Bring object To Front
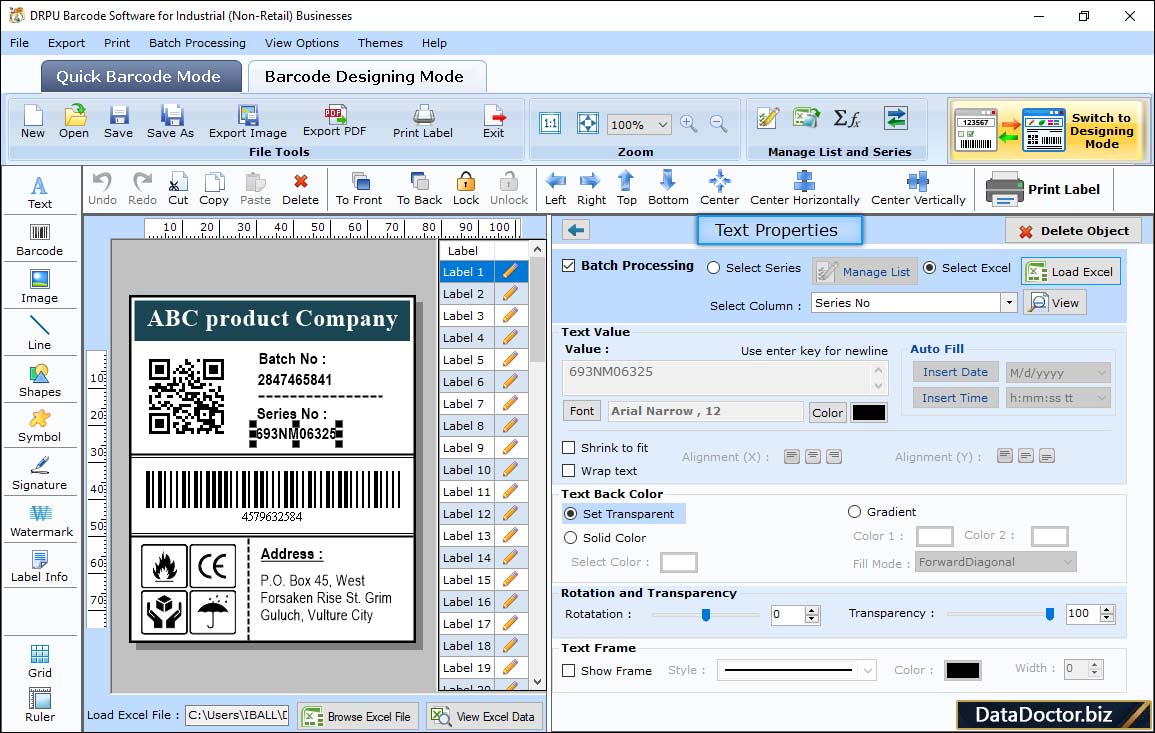The width and height of the screenshot is (1155, 733). pyautogui.click(x=359, y=189)
